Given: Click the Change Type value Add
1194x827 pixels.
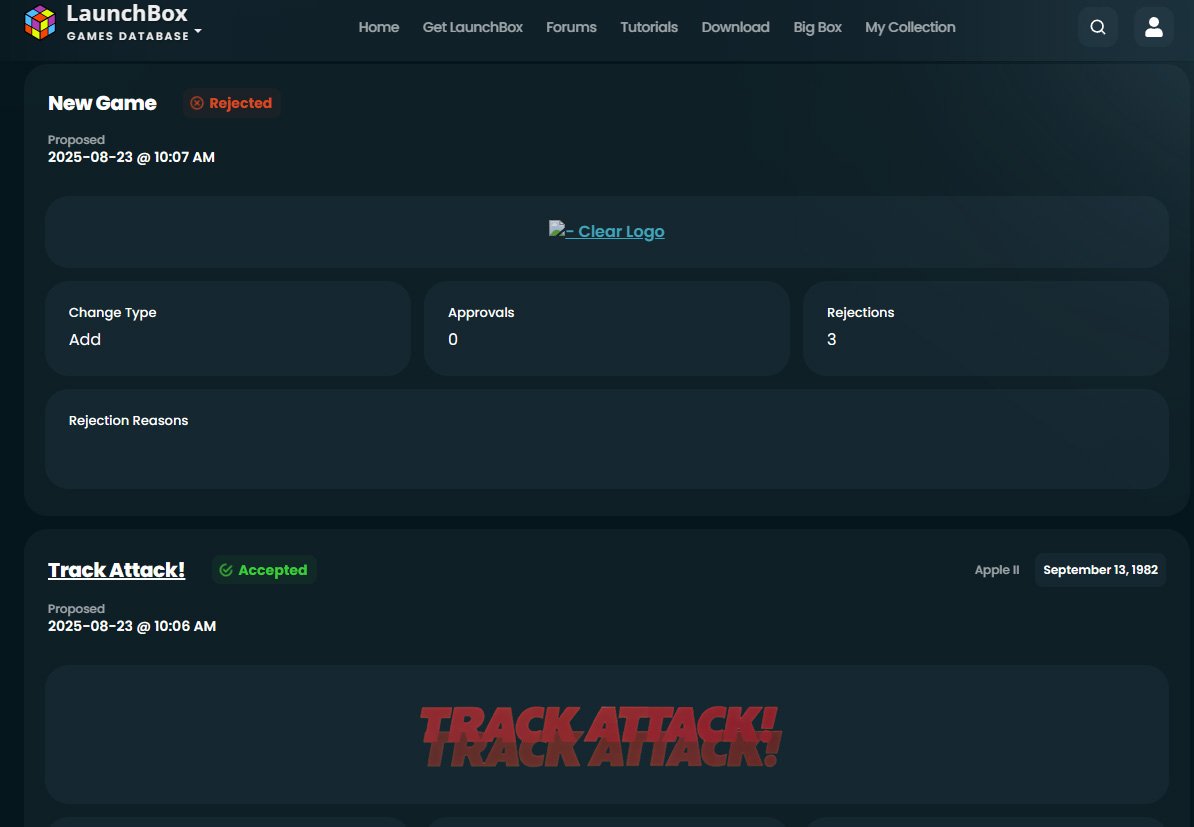Looking at the screenshot, I should click(x=85, y=340).
